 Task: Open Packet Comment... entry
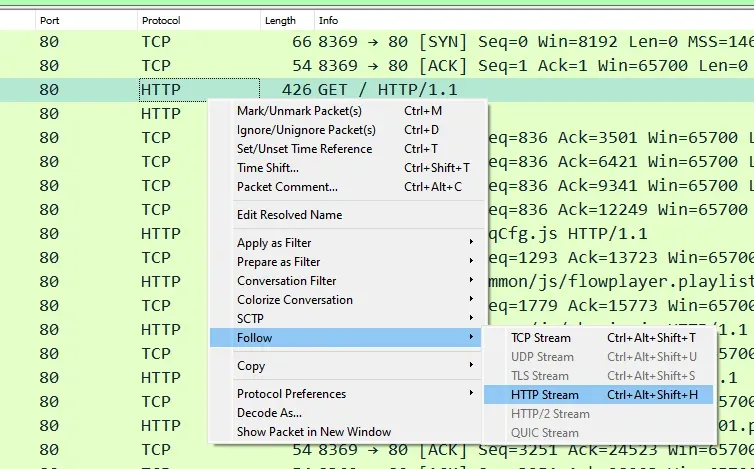[349, 187]
